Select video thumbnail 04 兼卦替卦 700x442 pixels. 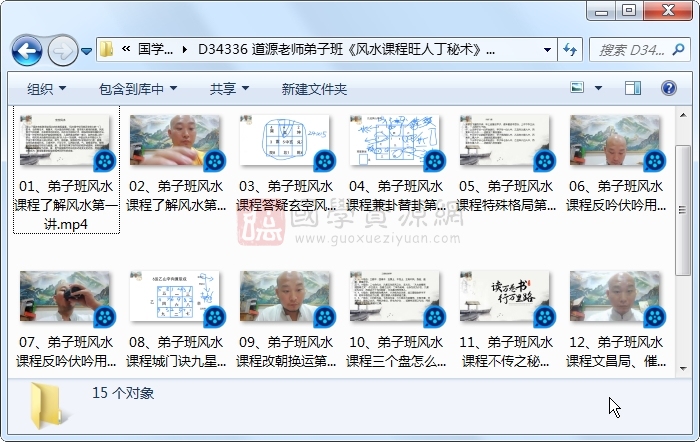[x=396, y=142]
